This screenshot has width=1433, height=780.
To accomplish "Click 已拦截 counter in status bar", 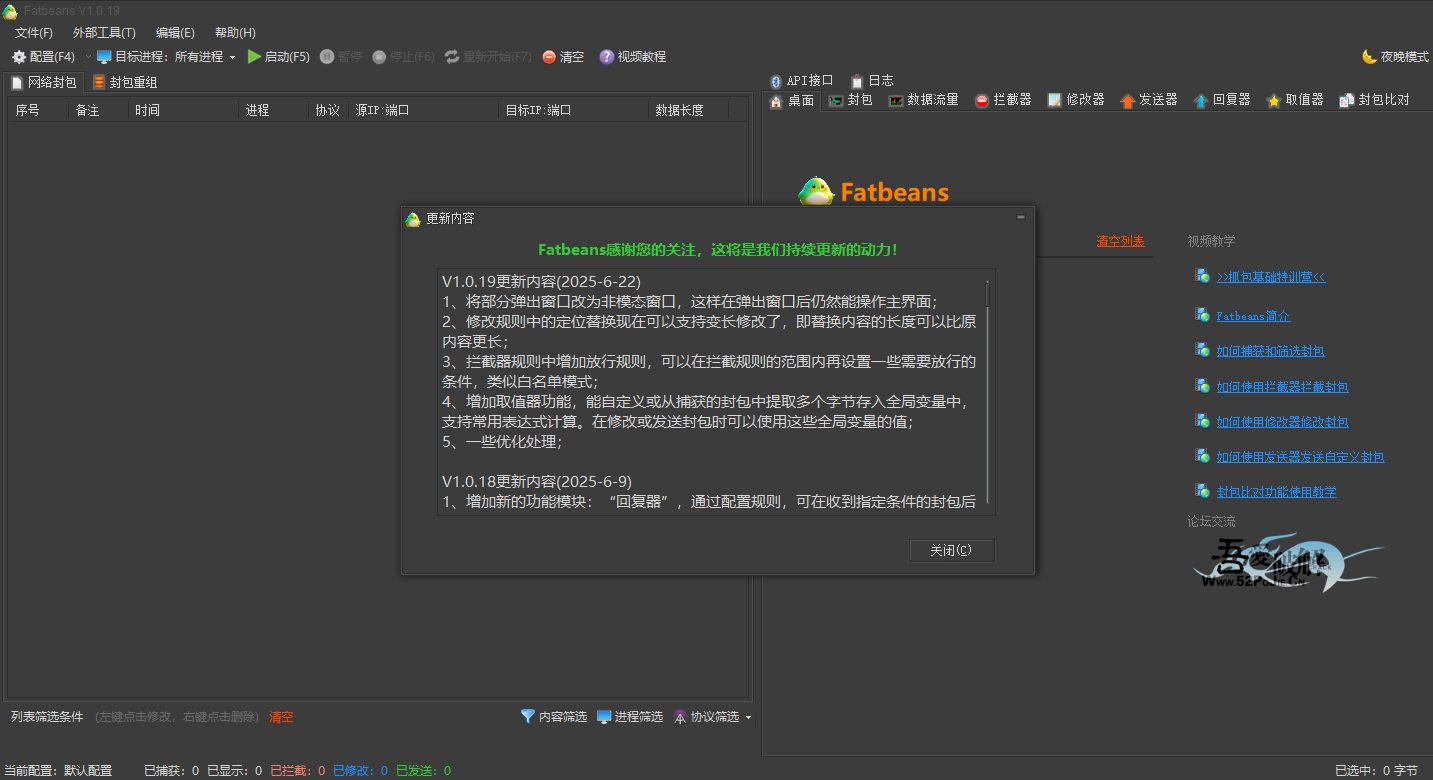I will (x=297, y=771).
